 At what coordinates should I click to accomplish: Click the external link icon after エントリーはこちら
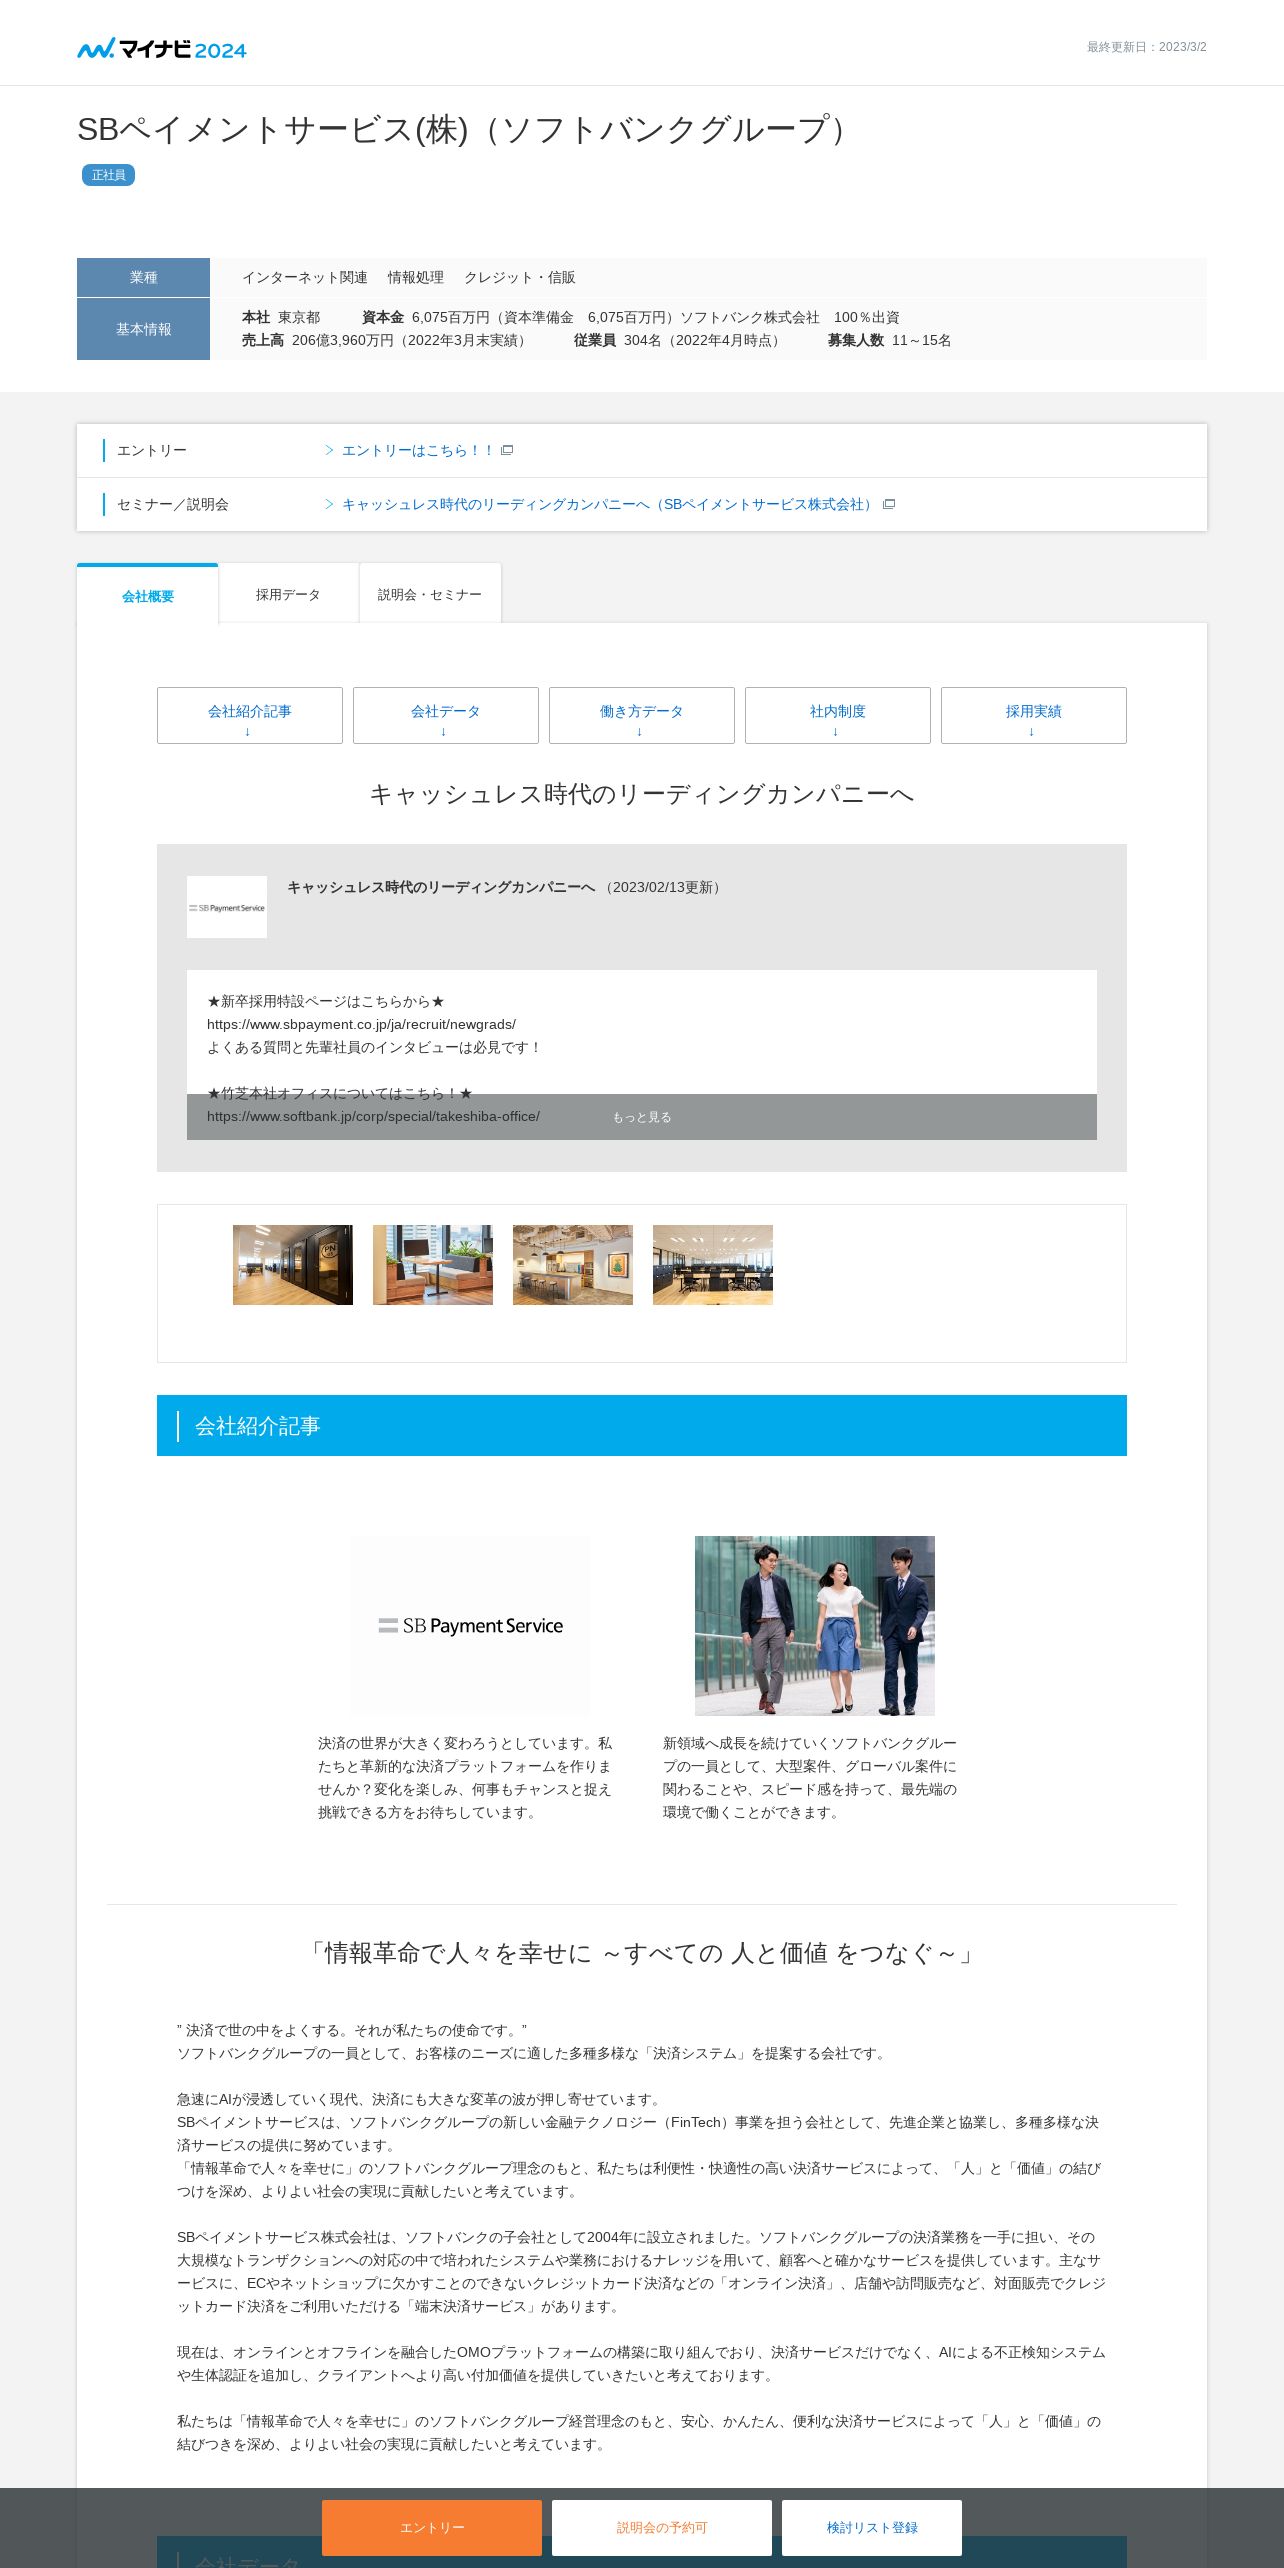507,450
